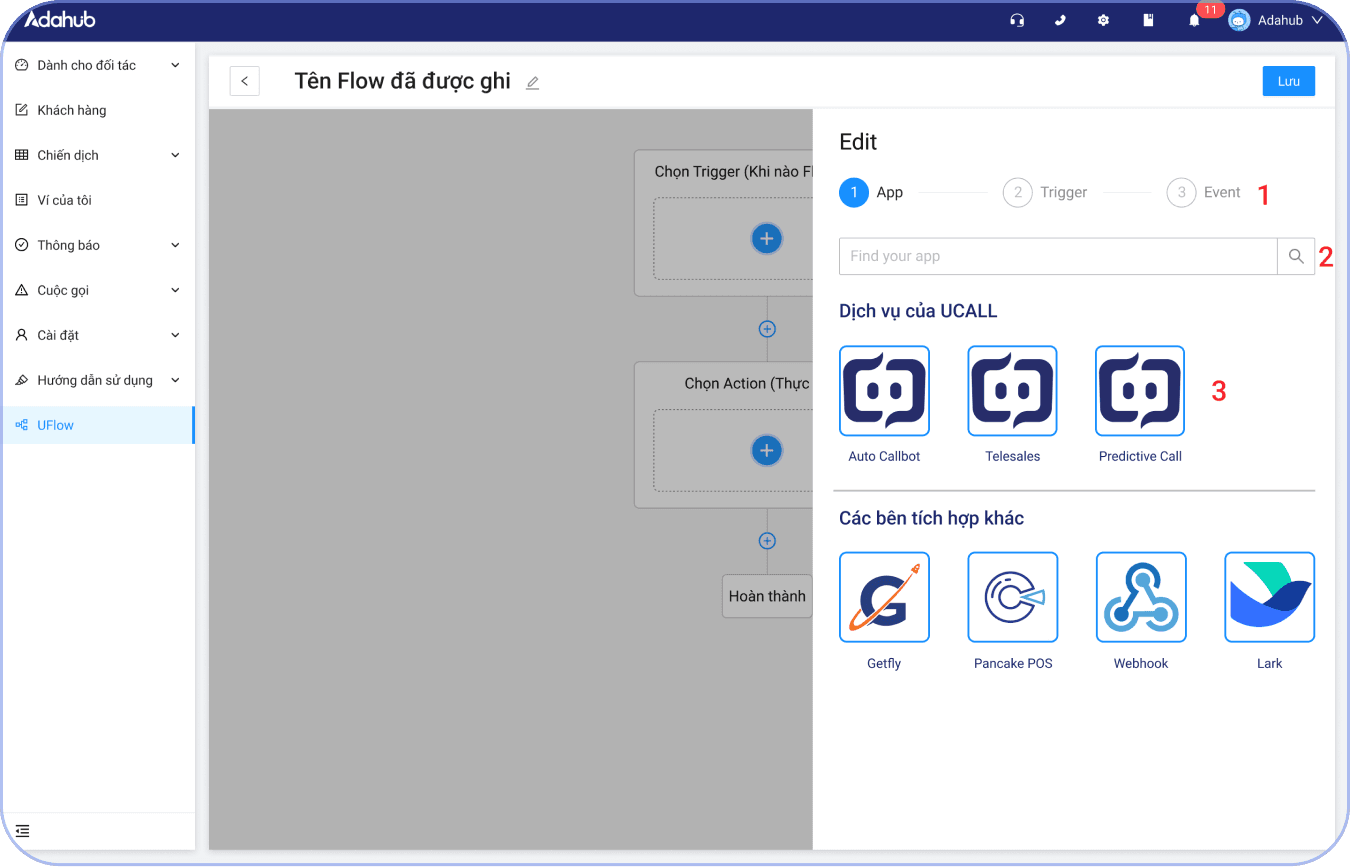Click the Lưu button to save
1350x867 pixels.
[x=1288, y=81]
